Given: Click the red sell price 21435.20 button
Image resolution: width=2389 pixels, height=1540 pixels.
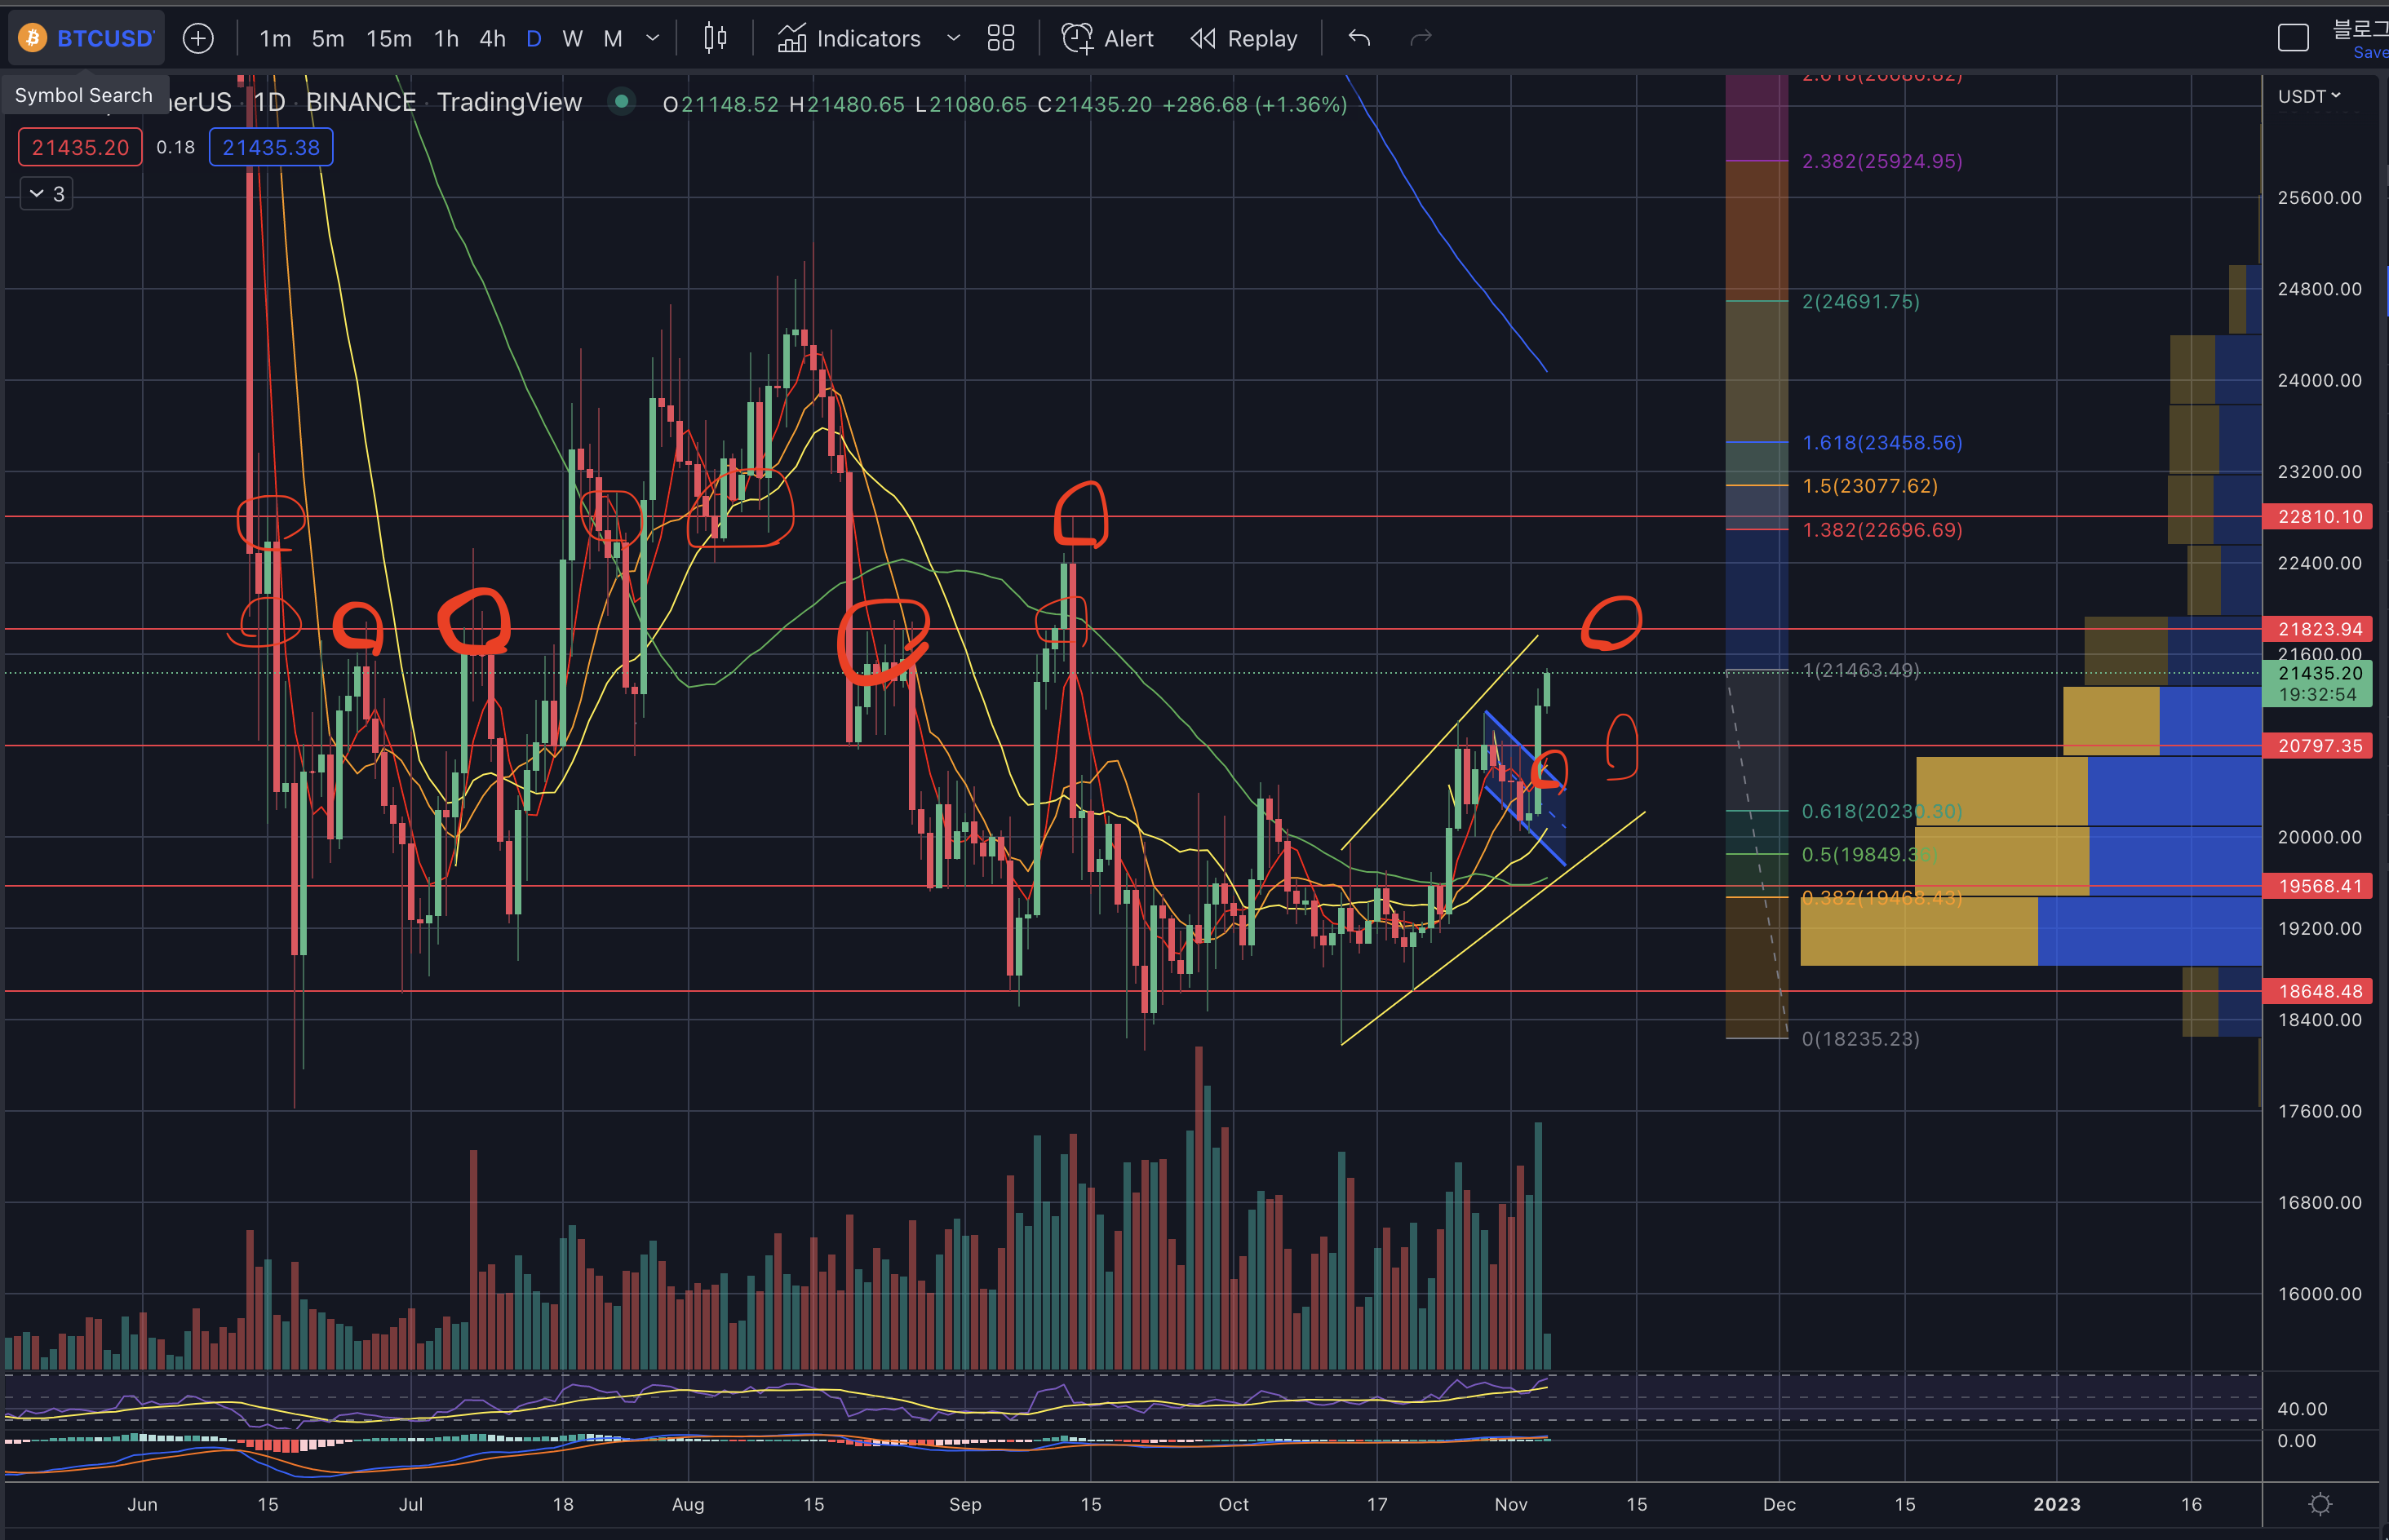Looking at the screenshot, I should point(80,147).
